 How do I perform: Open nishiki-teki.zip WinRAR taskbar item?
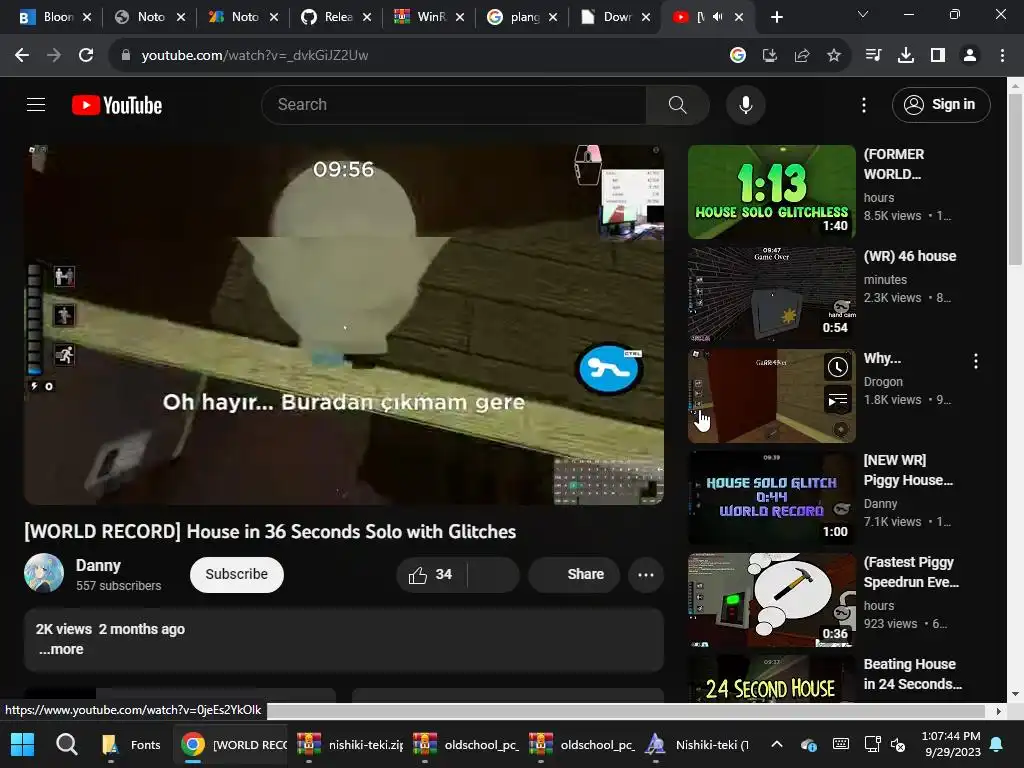click(x=349, y=744)
